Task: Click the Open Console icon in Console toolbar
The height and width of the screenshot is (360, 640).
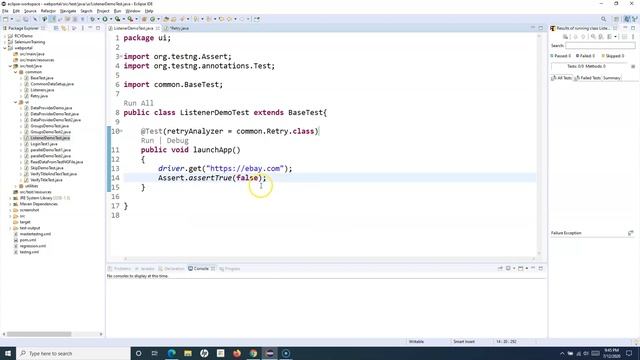Action: 521,269
